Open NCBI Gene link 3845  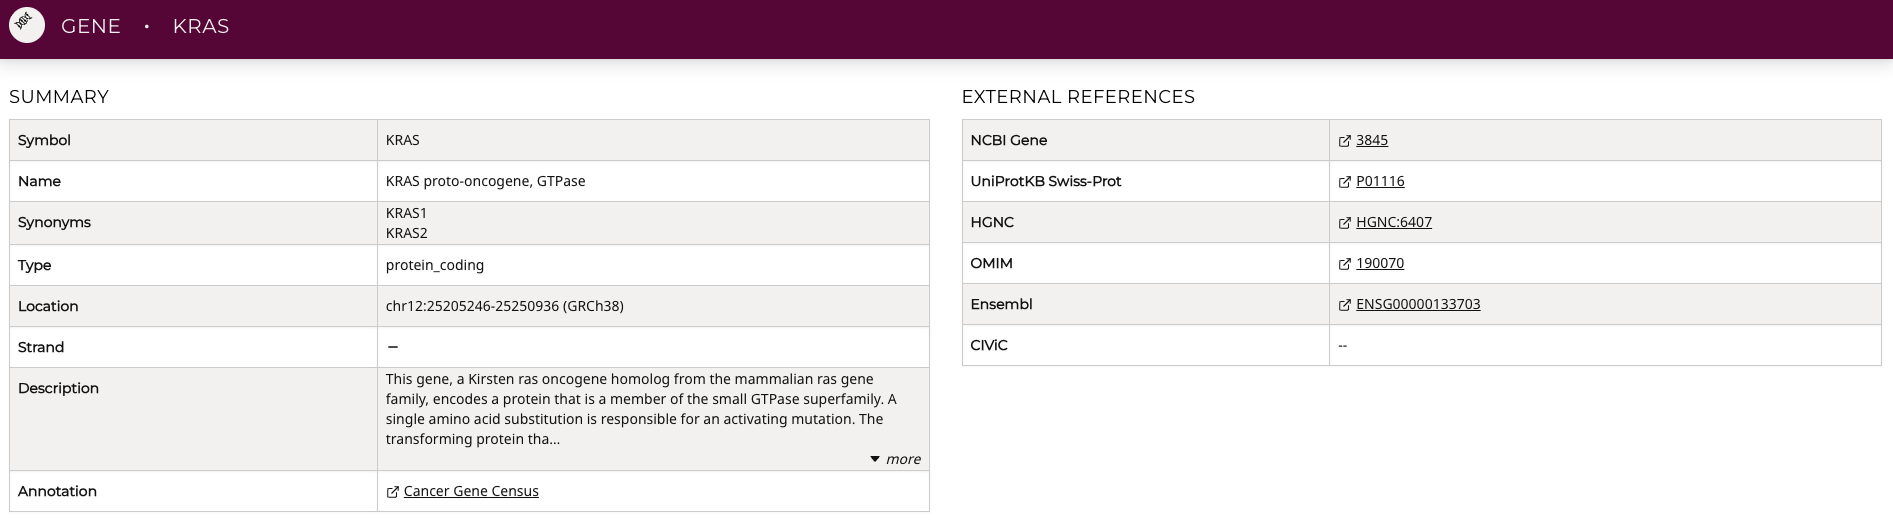click(1372, 140)
